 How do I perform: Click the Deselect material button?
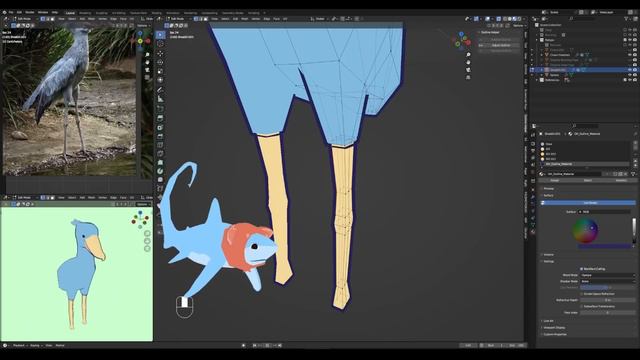620,180
